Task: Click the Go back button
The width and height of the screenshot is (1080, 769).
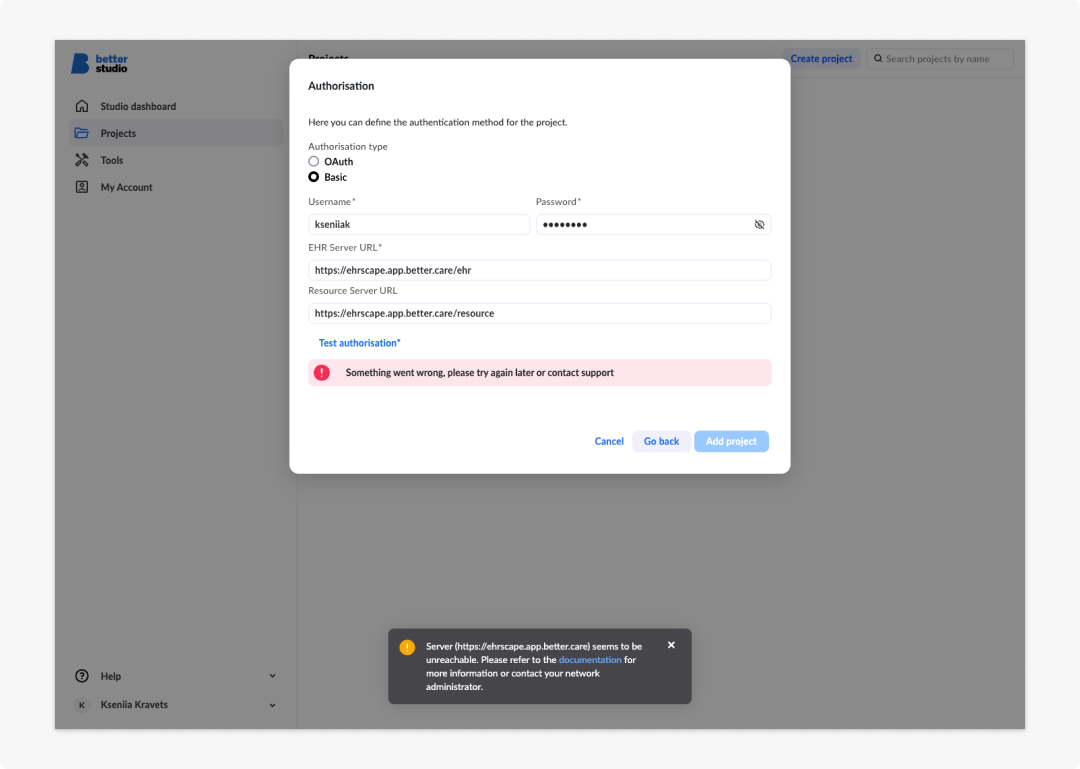Action: coord(661,441)
